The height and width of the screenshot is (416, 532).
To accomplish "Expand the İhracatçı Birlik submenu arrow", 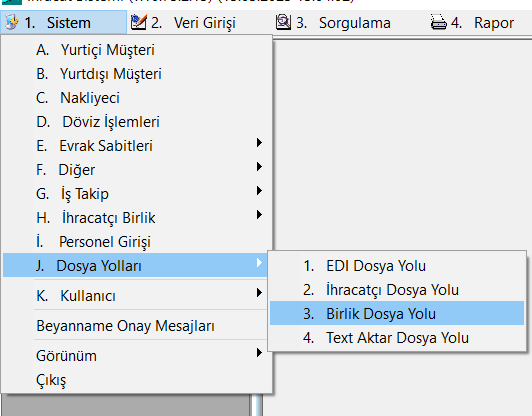I will 259,214.
